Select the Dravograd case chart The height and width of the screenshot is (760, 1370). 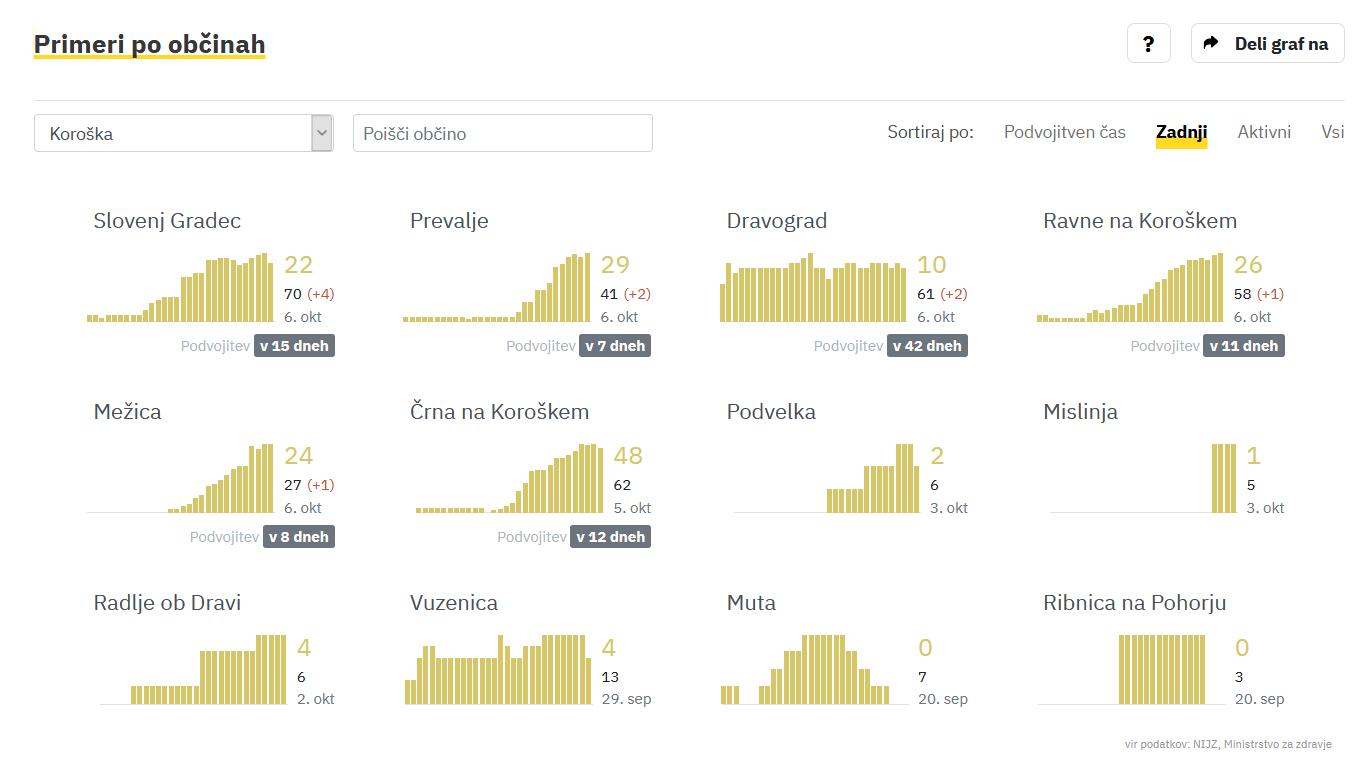click(x=814, y=291)
